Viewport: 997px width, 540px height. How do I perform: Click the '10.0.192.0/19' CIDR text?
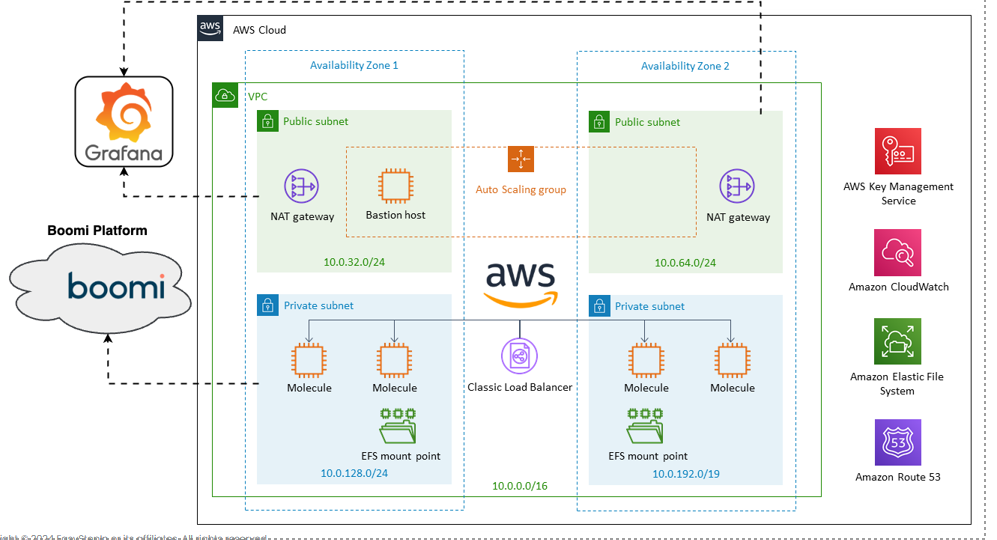[x=686, y=474]
